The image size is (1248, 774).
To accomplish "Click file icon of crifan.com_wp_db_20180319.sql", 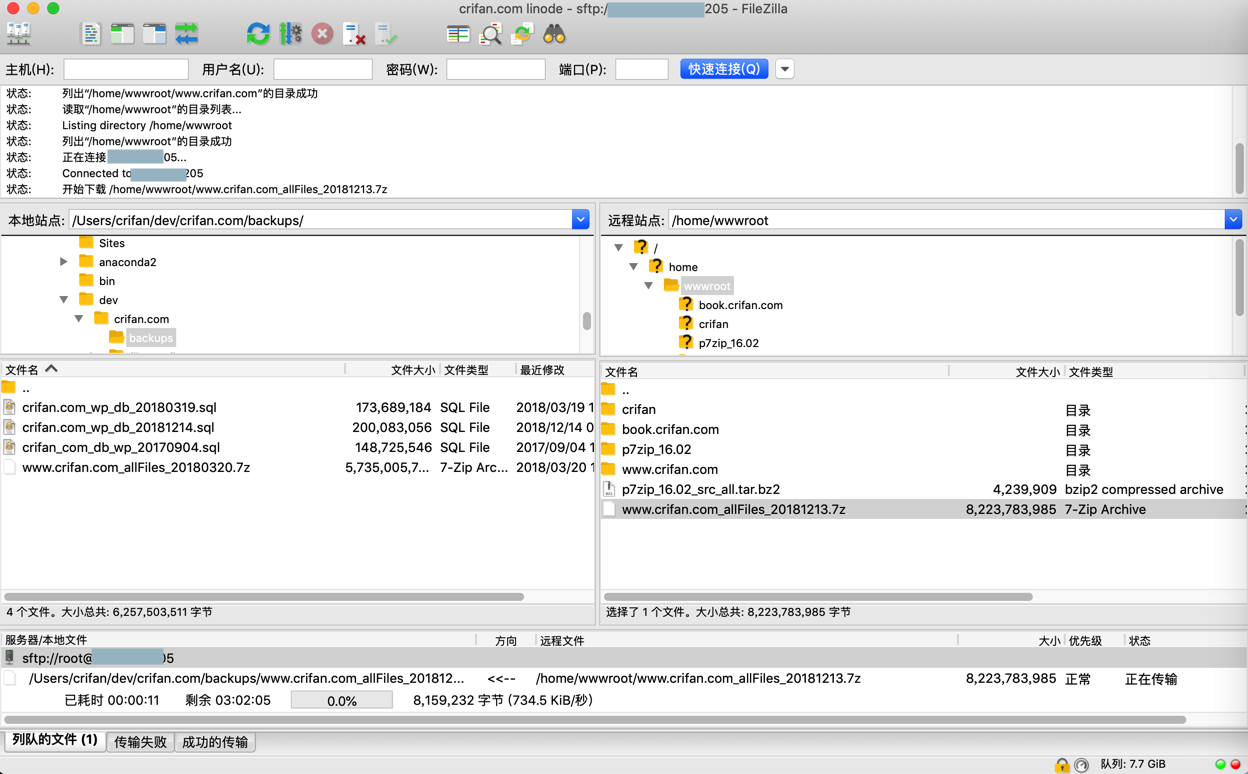I will click(x=10, y=407).
